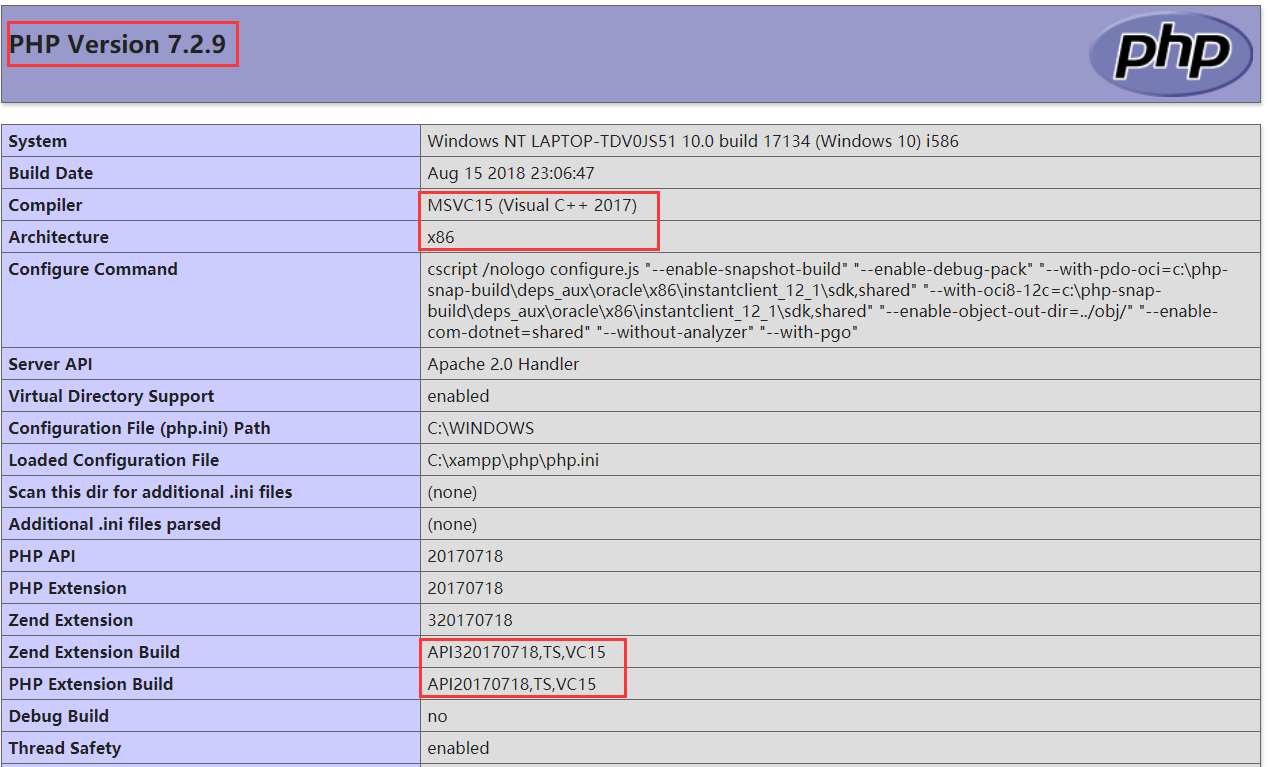Image resolution: width=1270 pixels, height=767 pixels.
Task: Click "(none)" beside Additional .ini files parsed
Action: [x=452, y=524]
